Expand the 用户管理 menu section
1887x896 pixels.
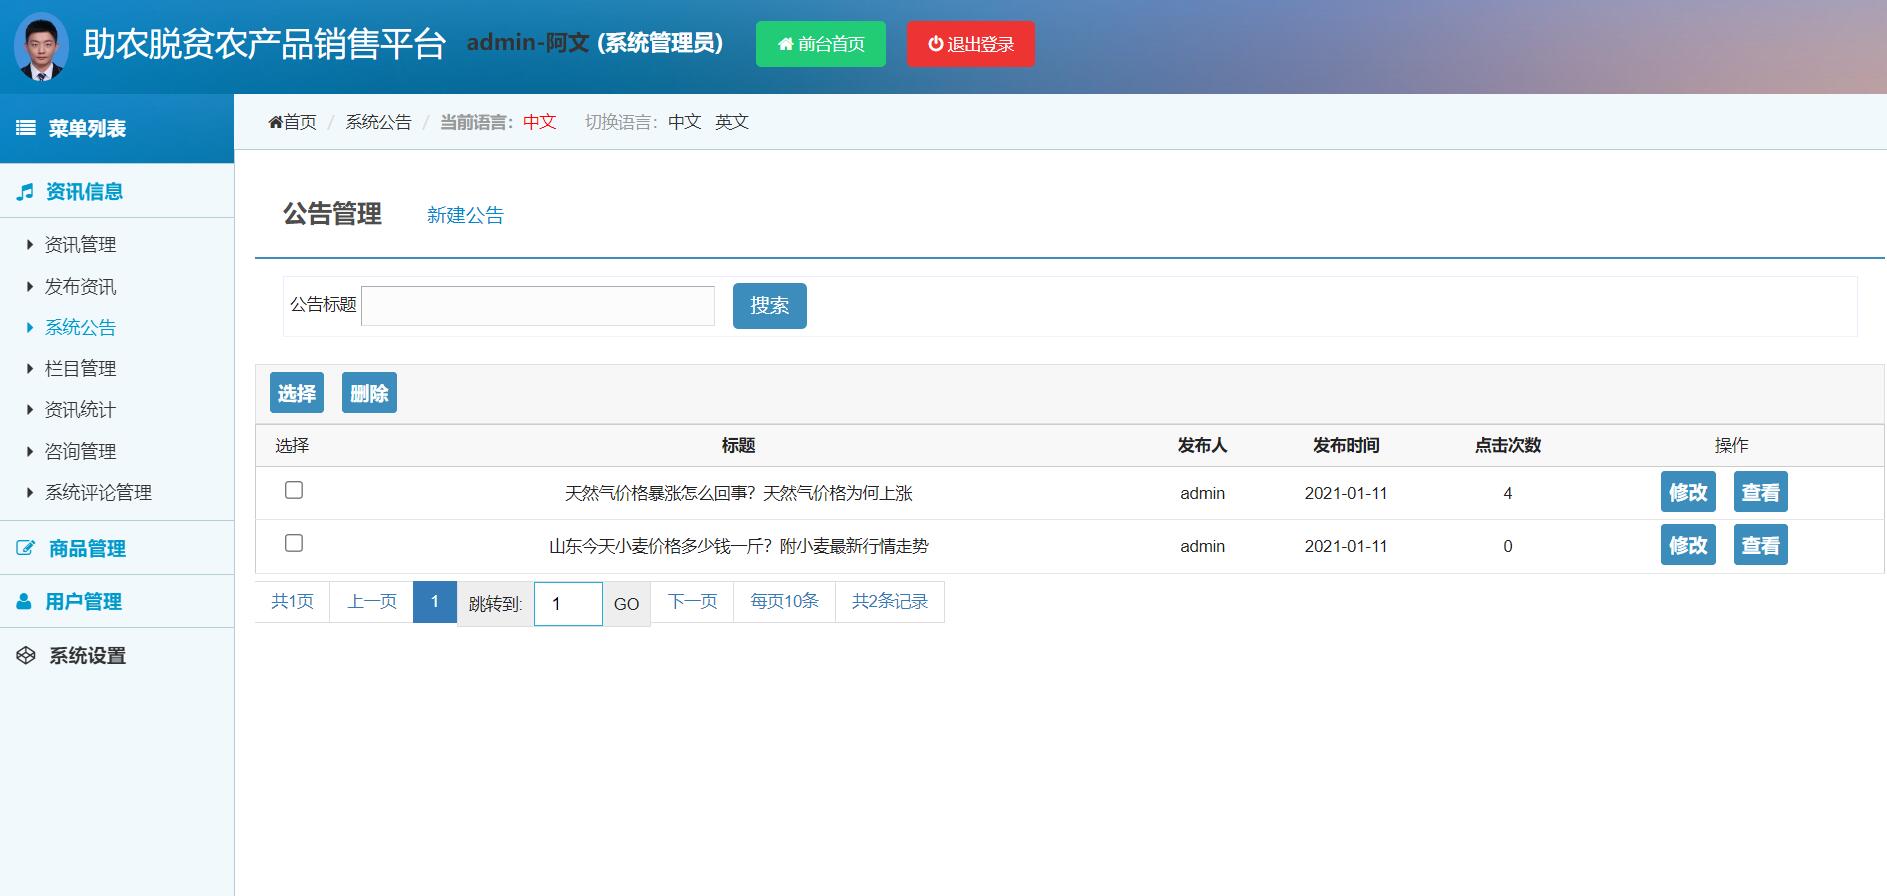coord(117,602)
